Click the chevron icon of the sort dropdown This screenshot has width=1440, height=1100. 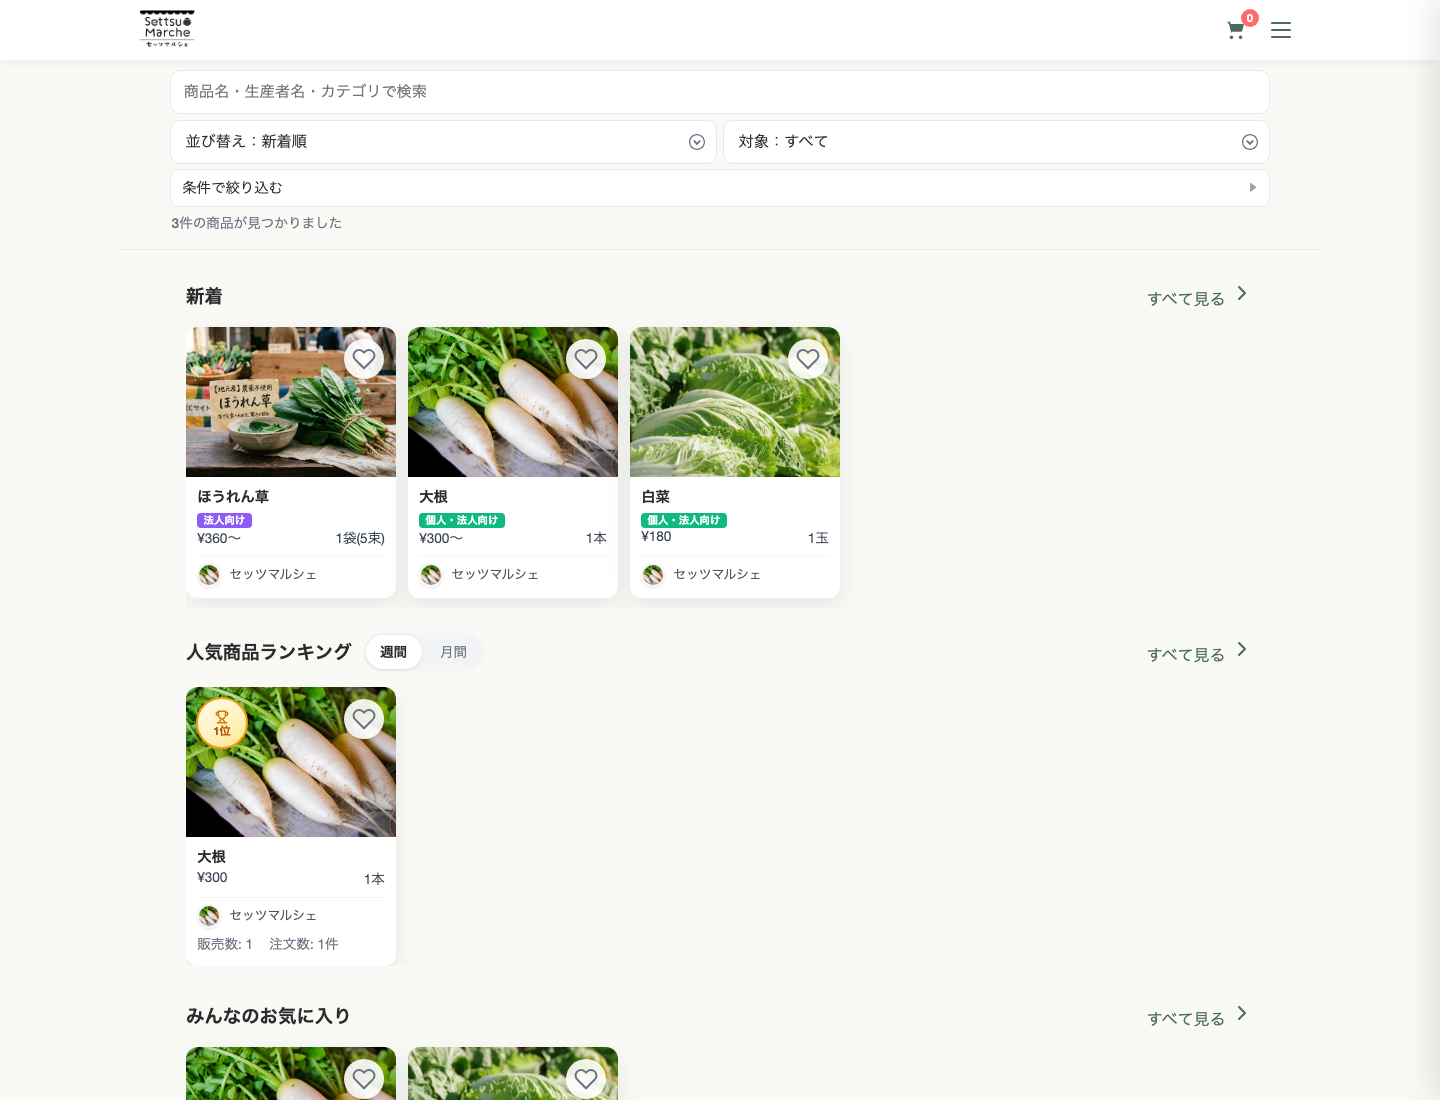coord(697,142)
